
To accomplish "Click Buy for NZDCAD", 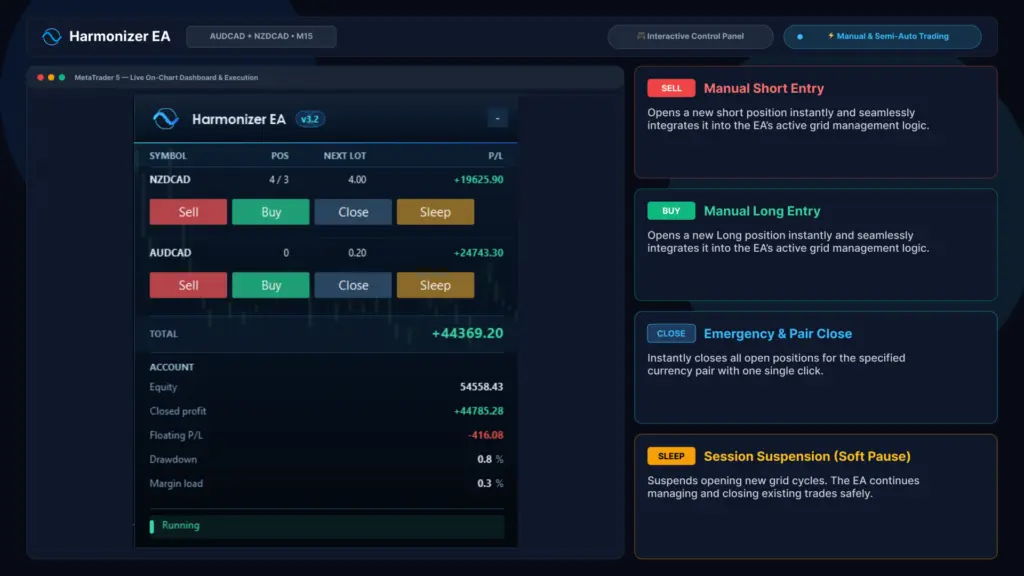I will click(271, 212).
